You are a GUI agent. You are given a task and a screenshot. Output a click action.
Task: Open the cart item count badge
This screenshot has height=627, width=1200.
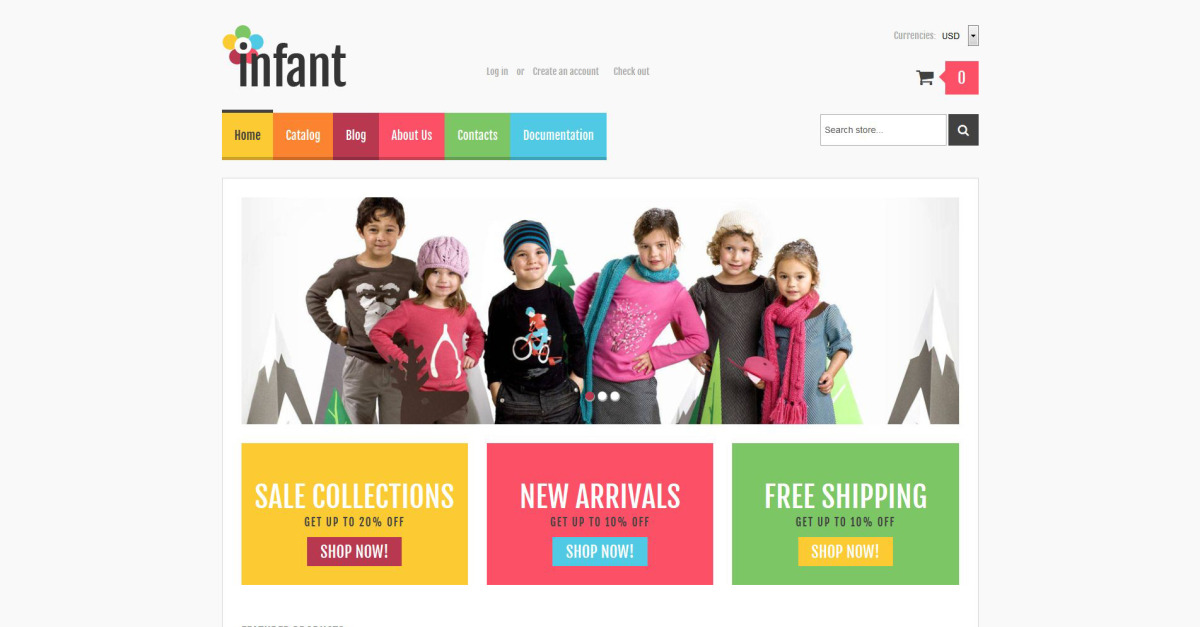point(961,77)
